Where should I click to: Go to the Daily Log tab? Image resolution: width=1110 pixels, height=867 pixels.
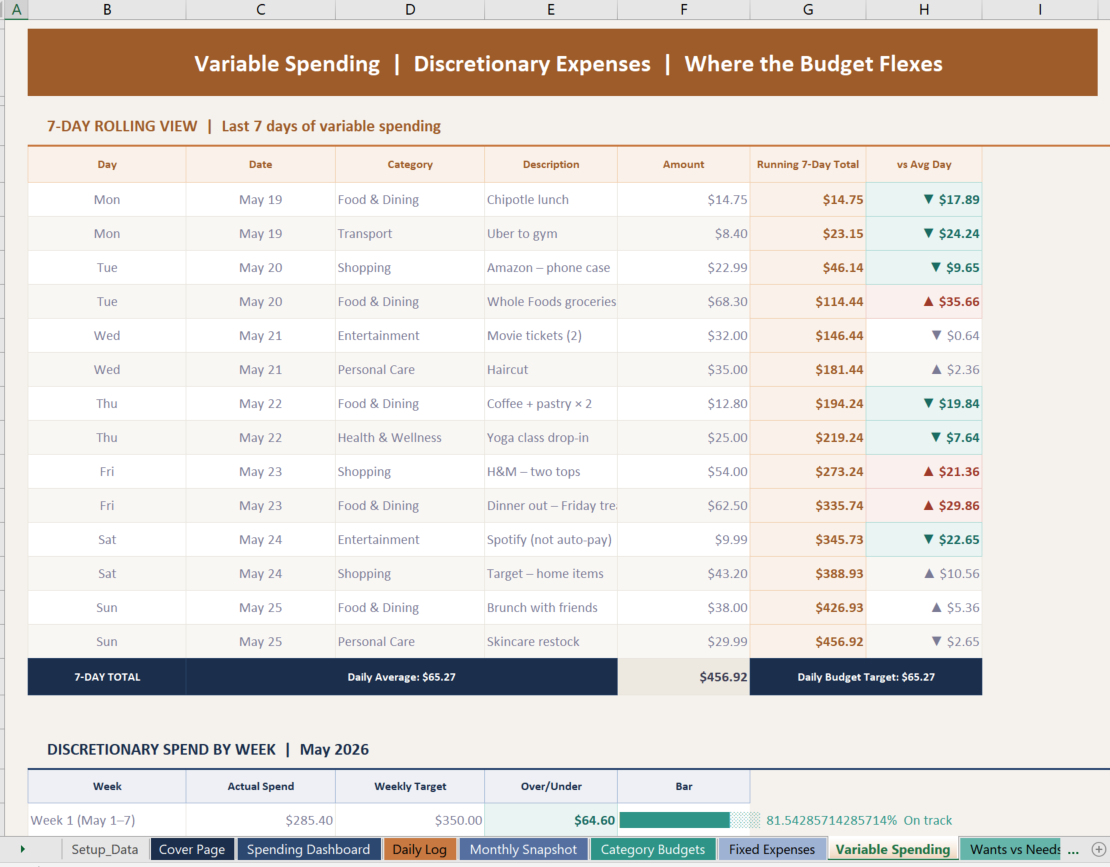[x=420, y=849]
